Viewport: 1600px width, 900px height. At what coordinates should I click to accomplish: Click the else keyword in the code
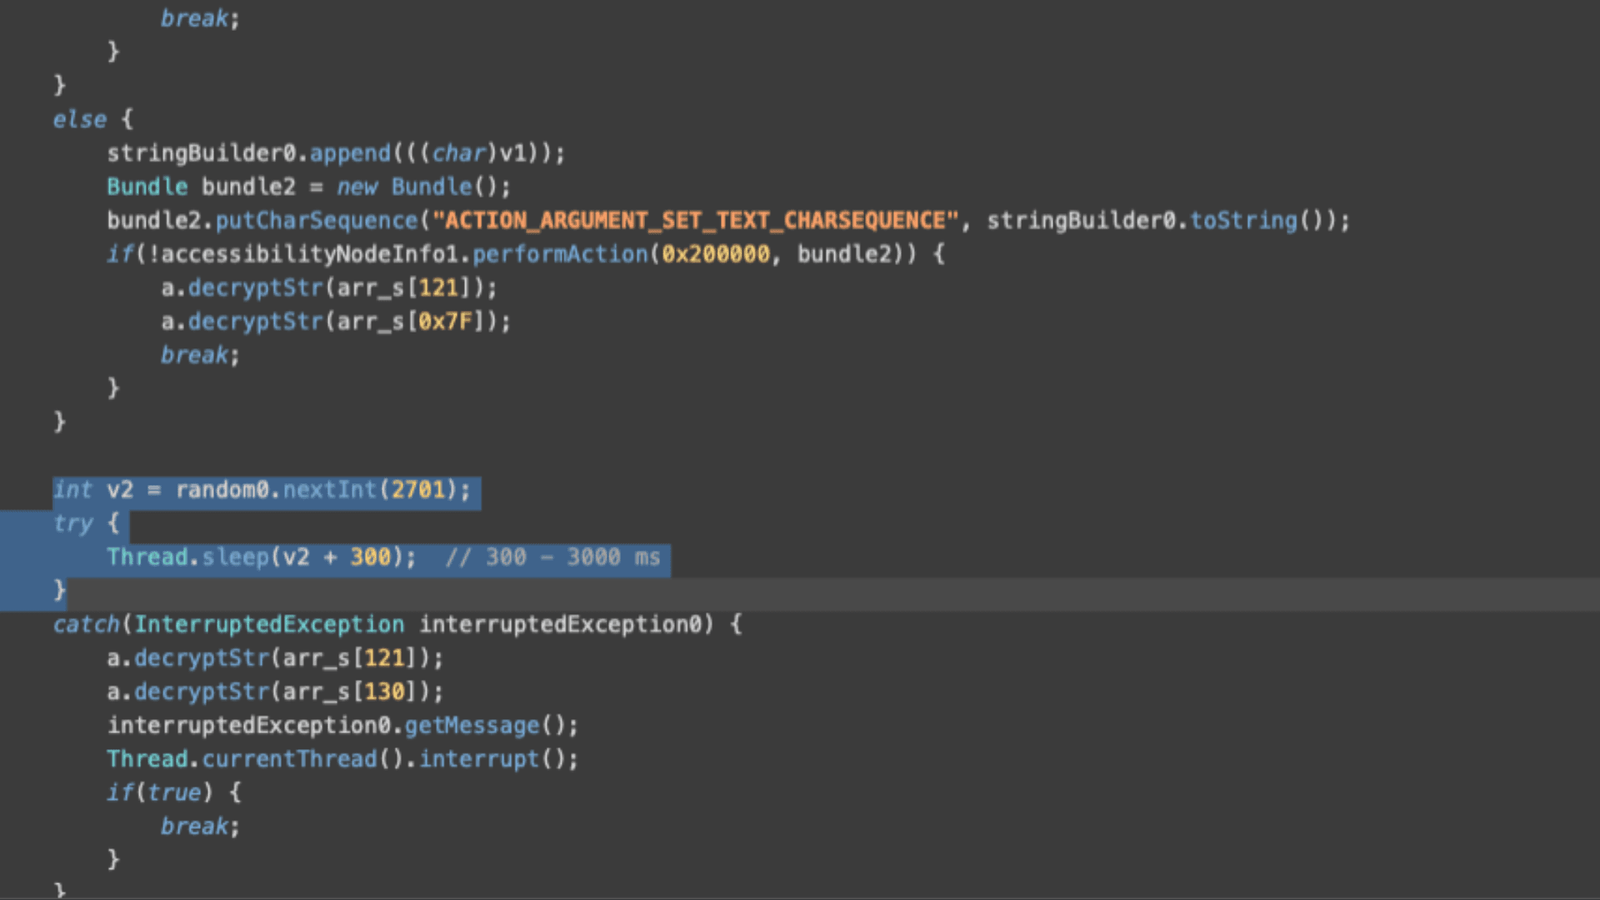[79, 119]
